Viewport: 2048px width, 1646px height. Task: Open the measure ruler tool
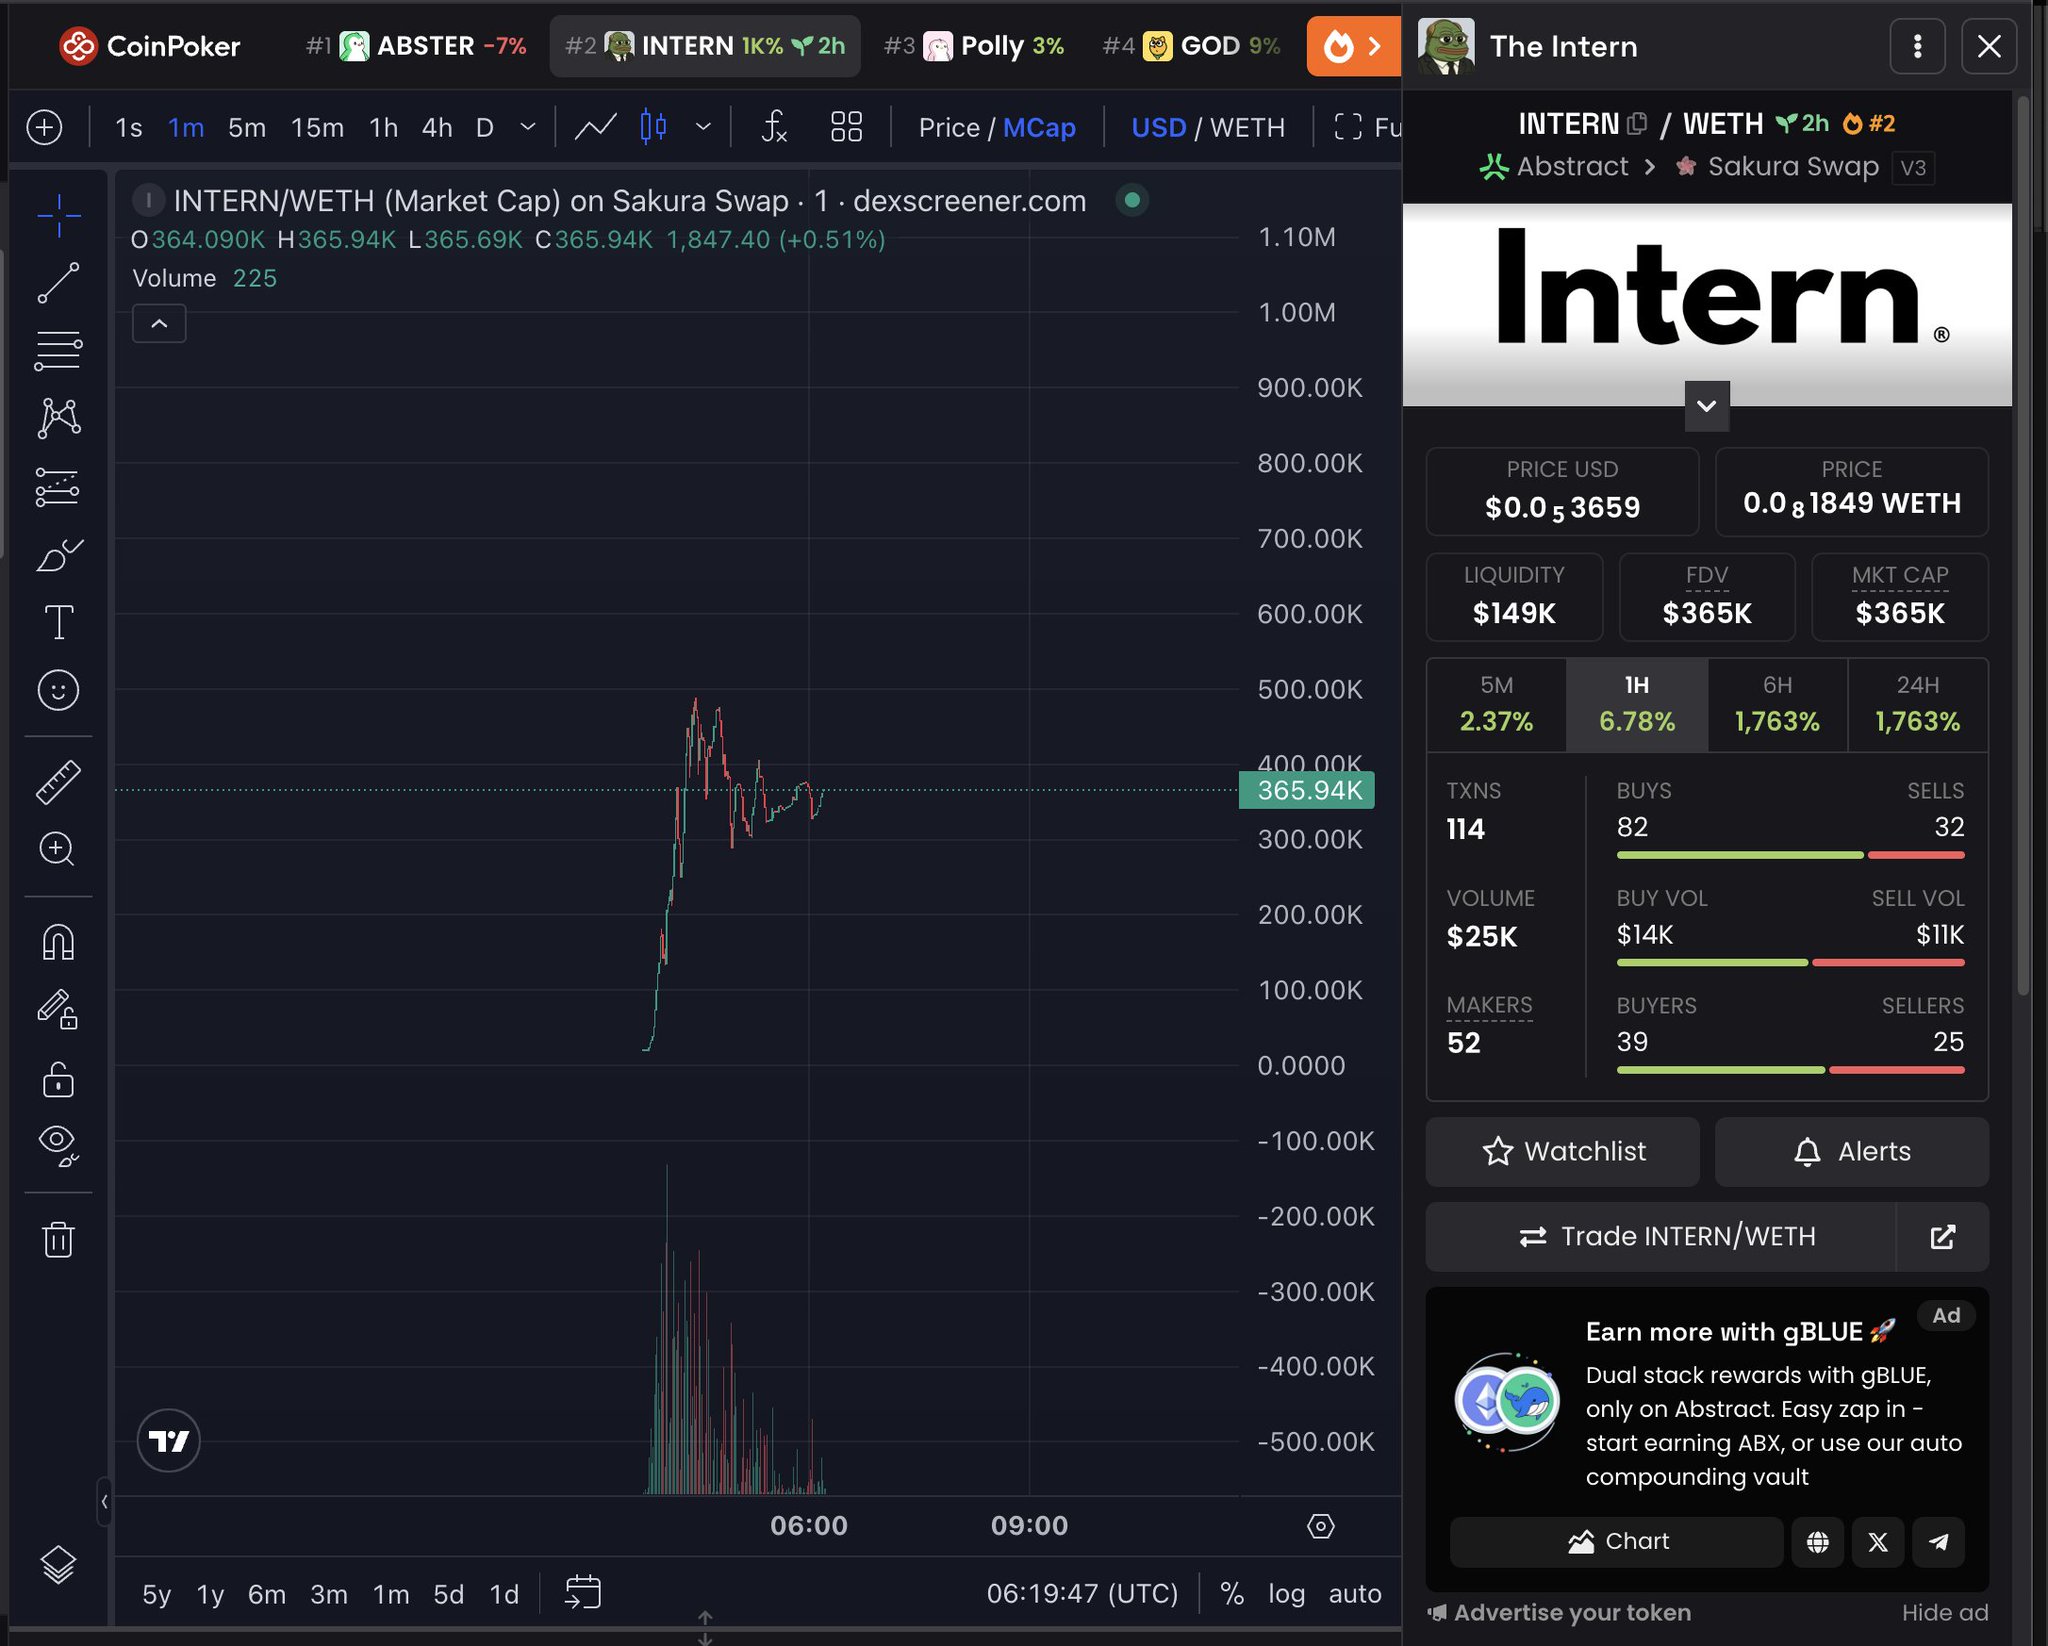(x=58, y=782)
